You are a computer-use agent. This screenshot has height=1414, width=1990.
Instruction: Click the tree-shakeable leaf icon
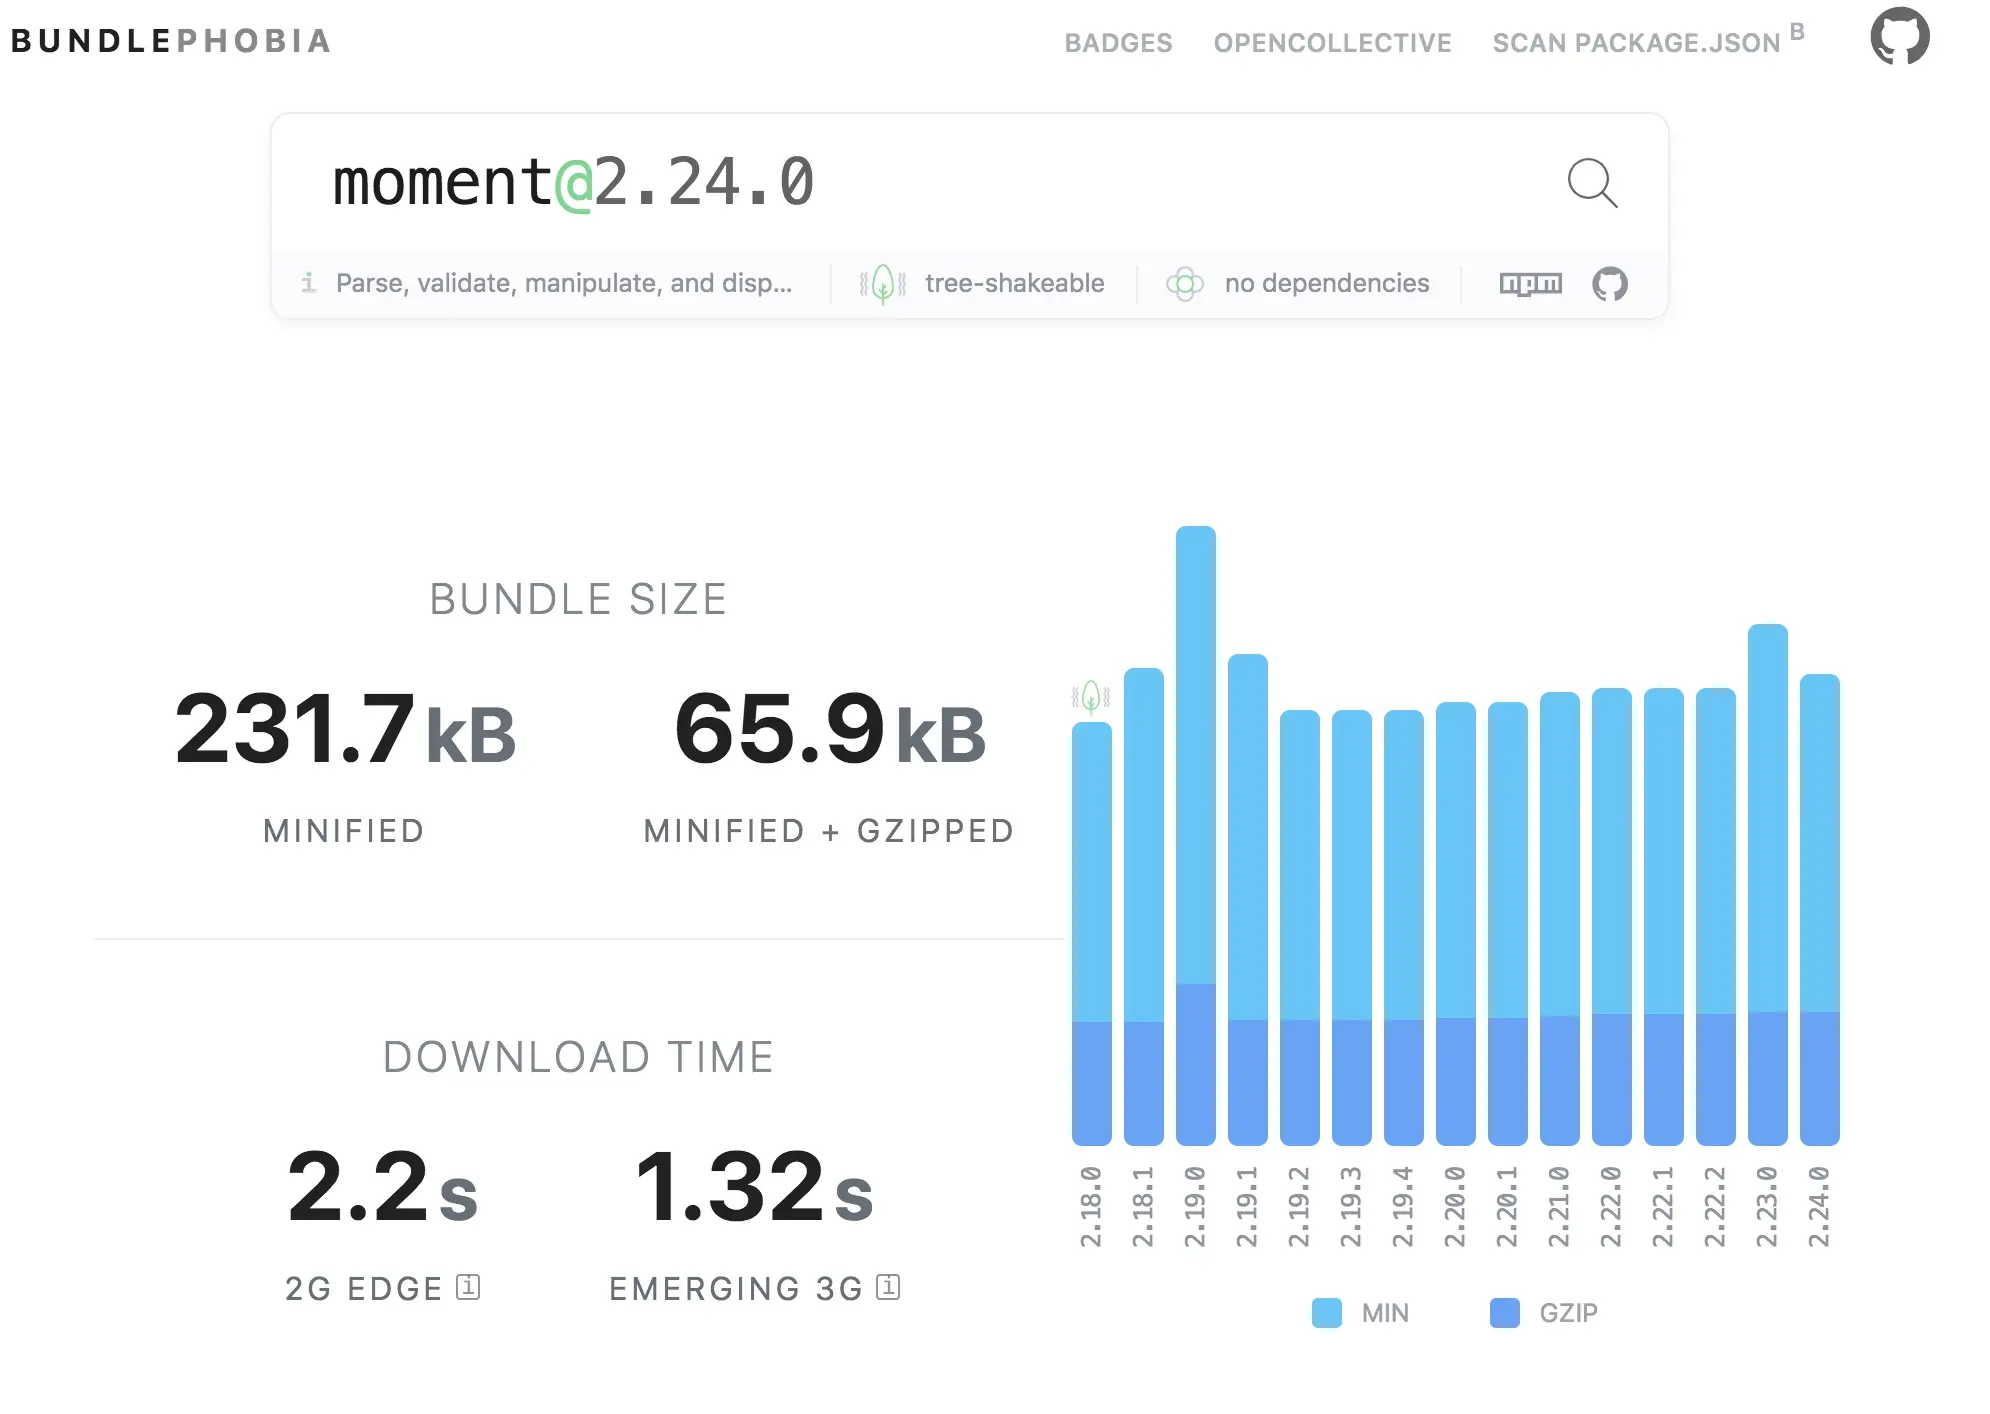882,284
